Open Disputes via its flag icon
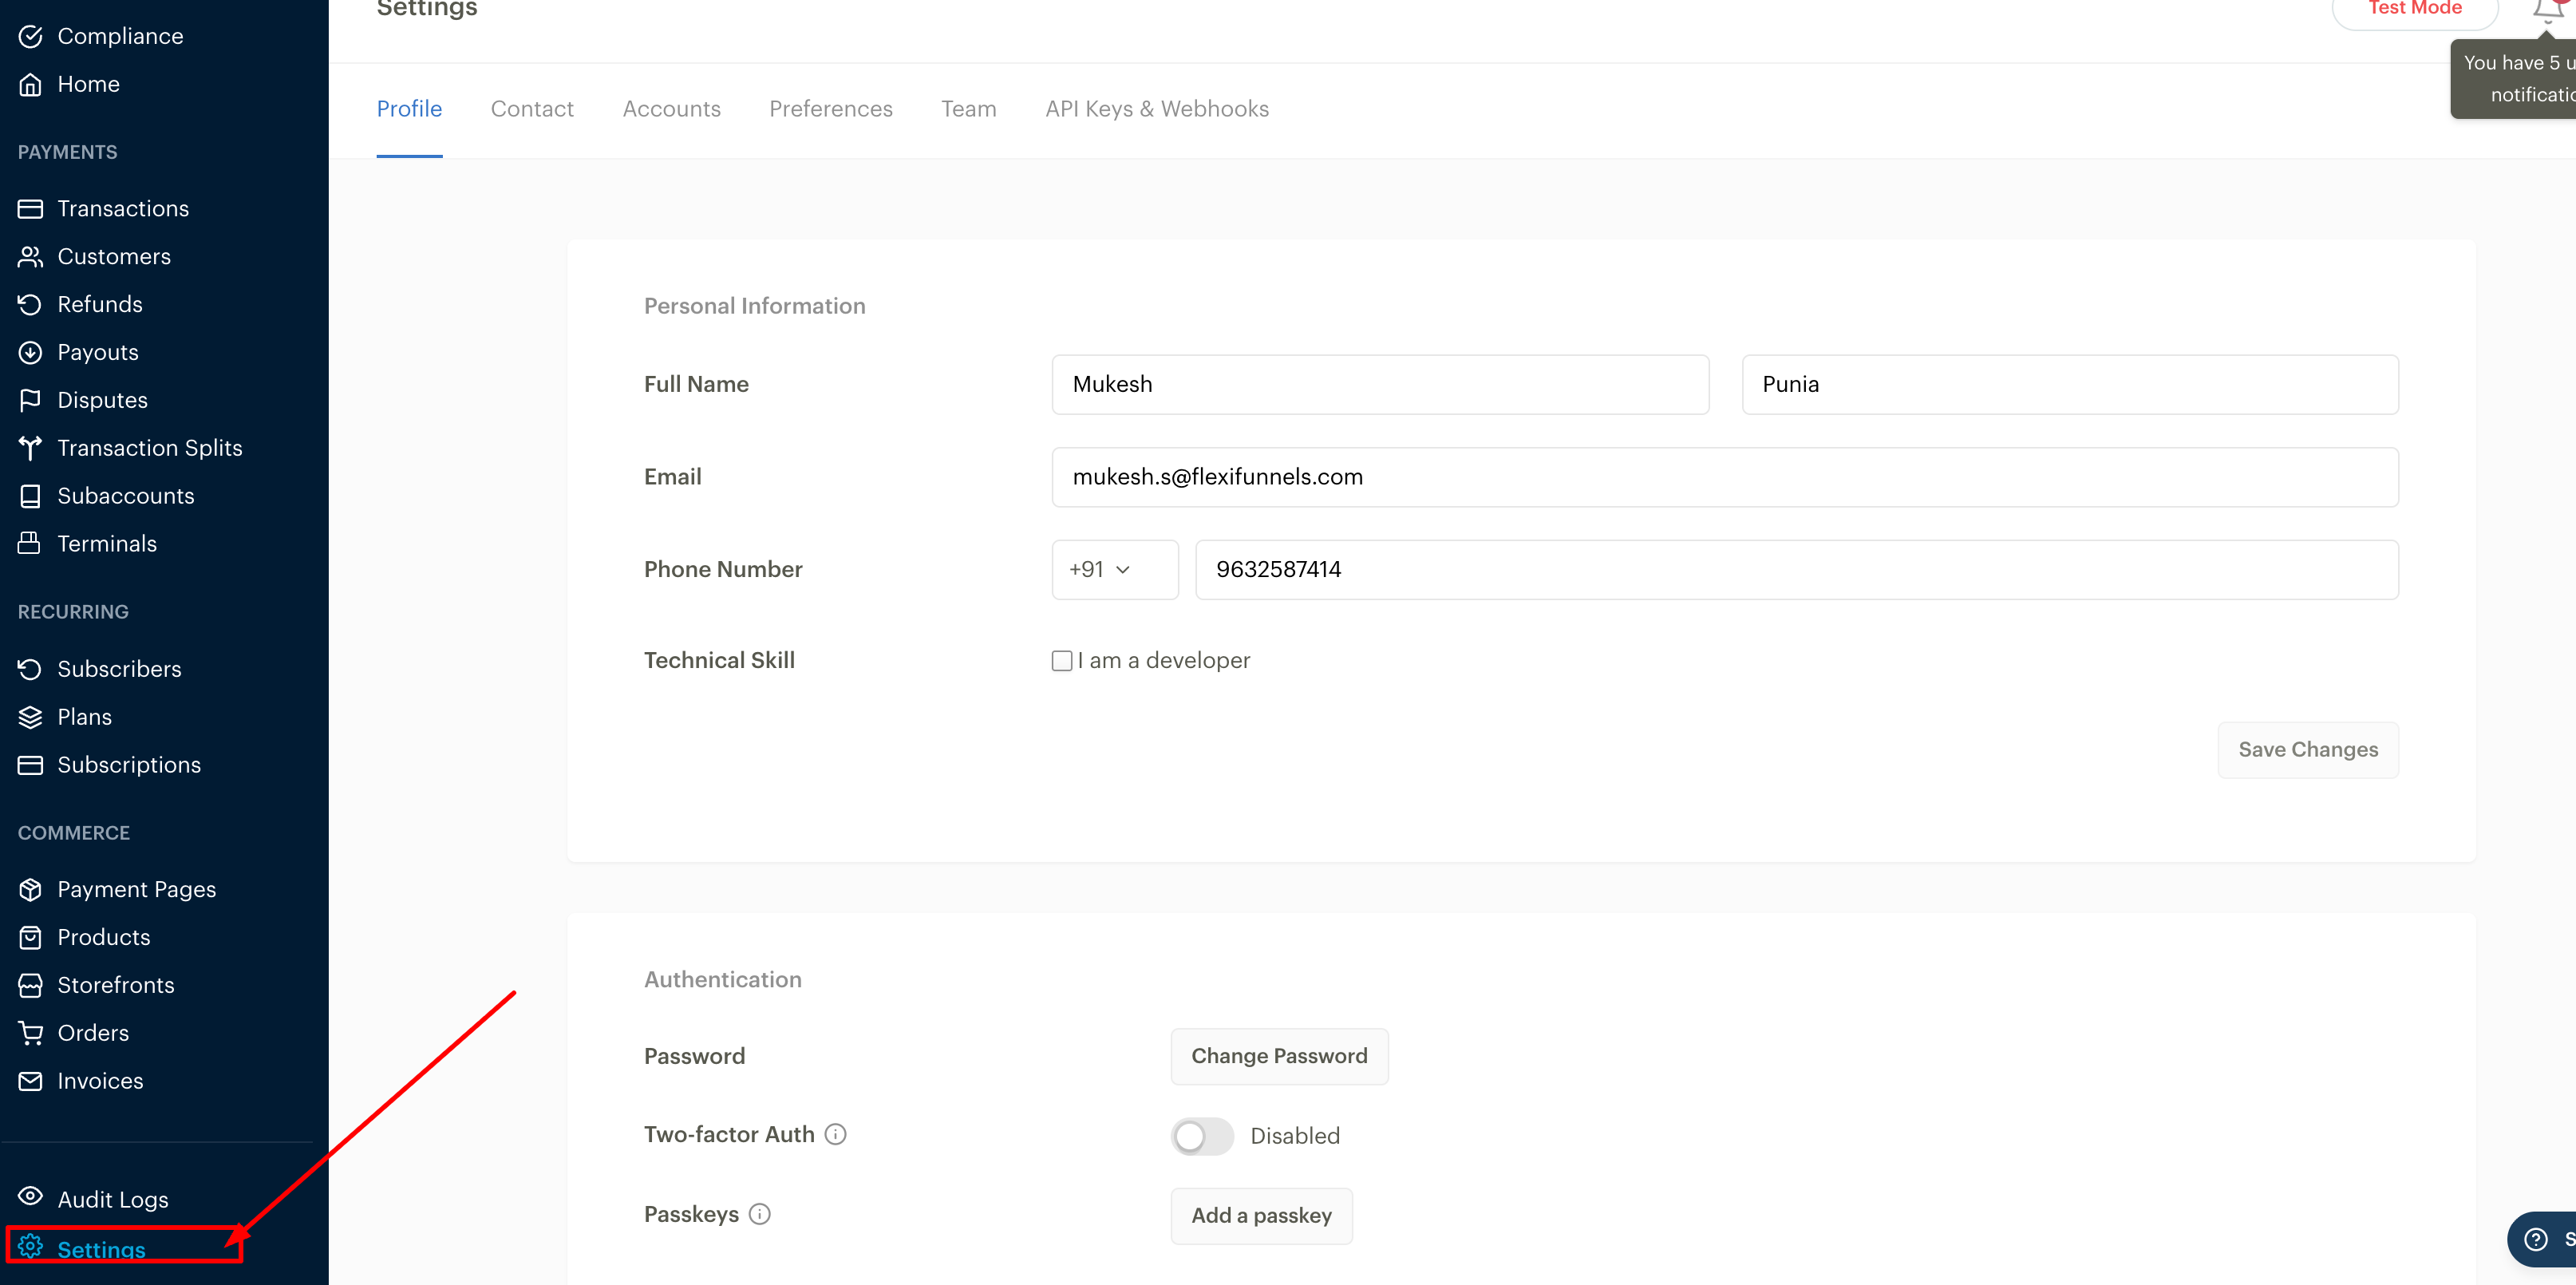The image size is (2576, 1285). (30, 400)
